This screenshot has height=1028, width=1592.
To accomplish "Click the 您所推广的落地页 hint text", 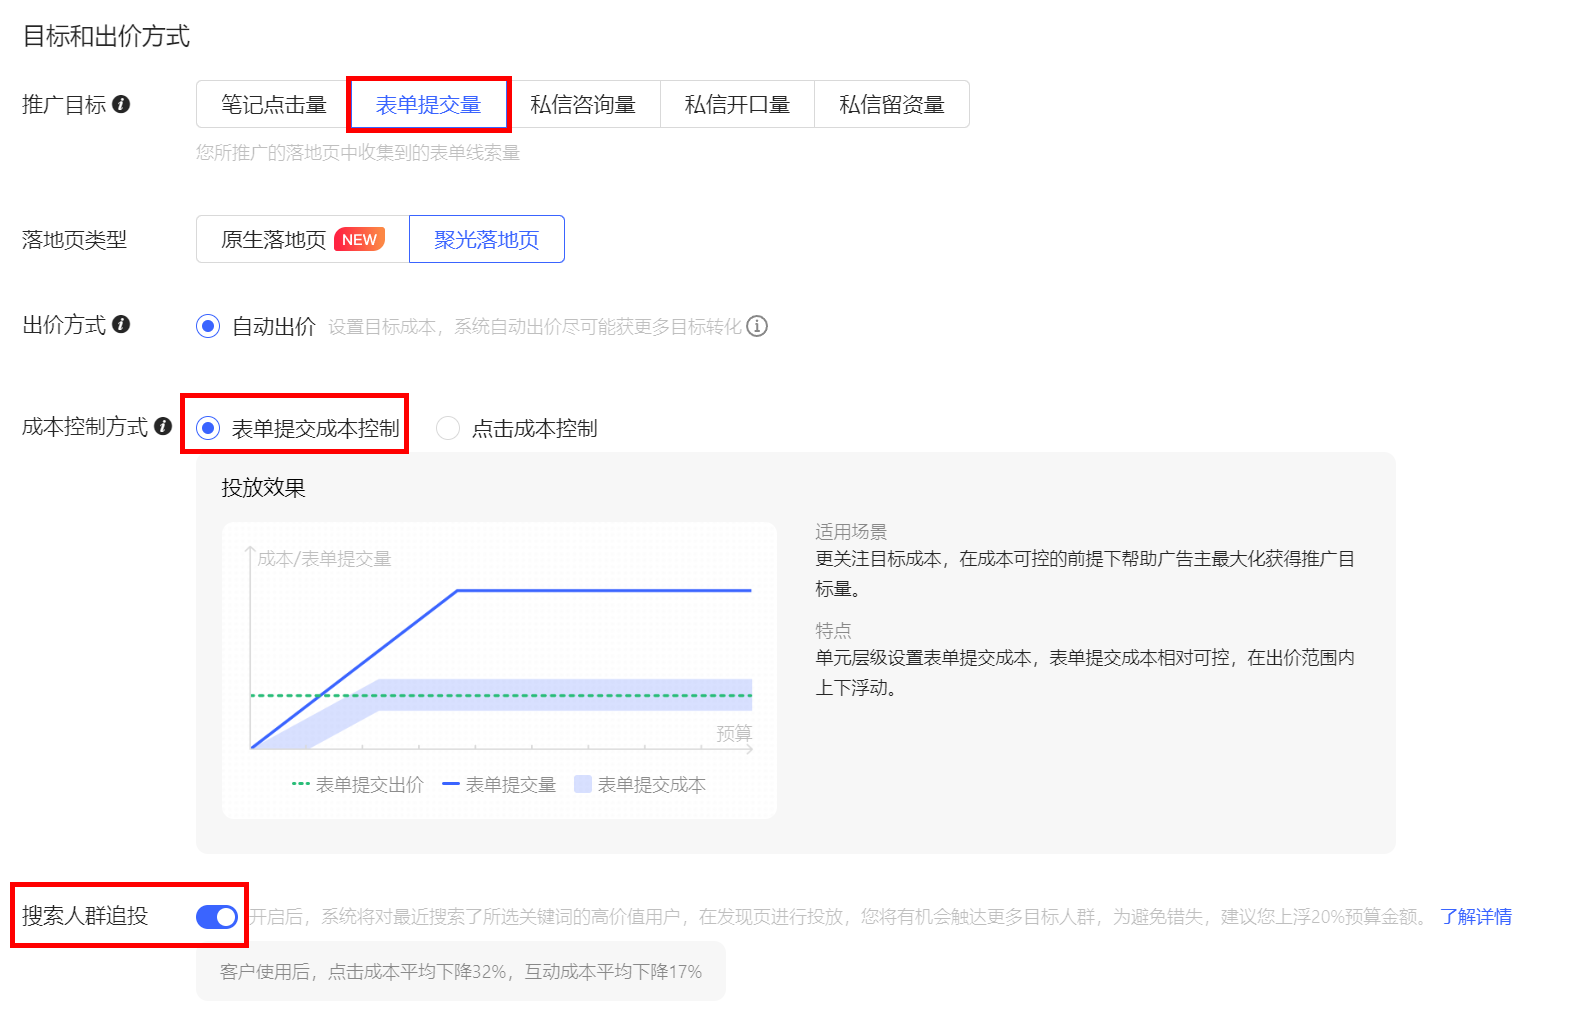I will click(358, 152).
